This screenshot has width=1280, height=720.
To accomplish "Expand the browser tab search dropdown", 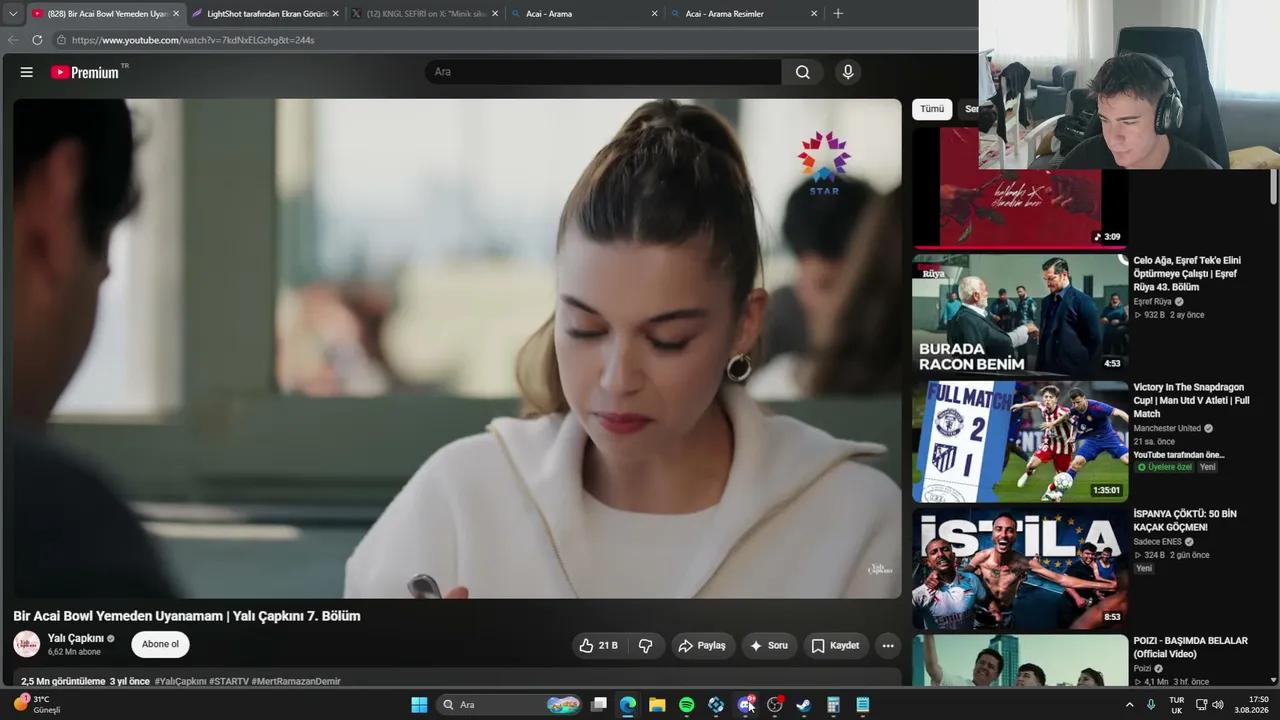I will [x=13, y=14].
